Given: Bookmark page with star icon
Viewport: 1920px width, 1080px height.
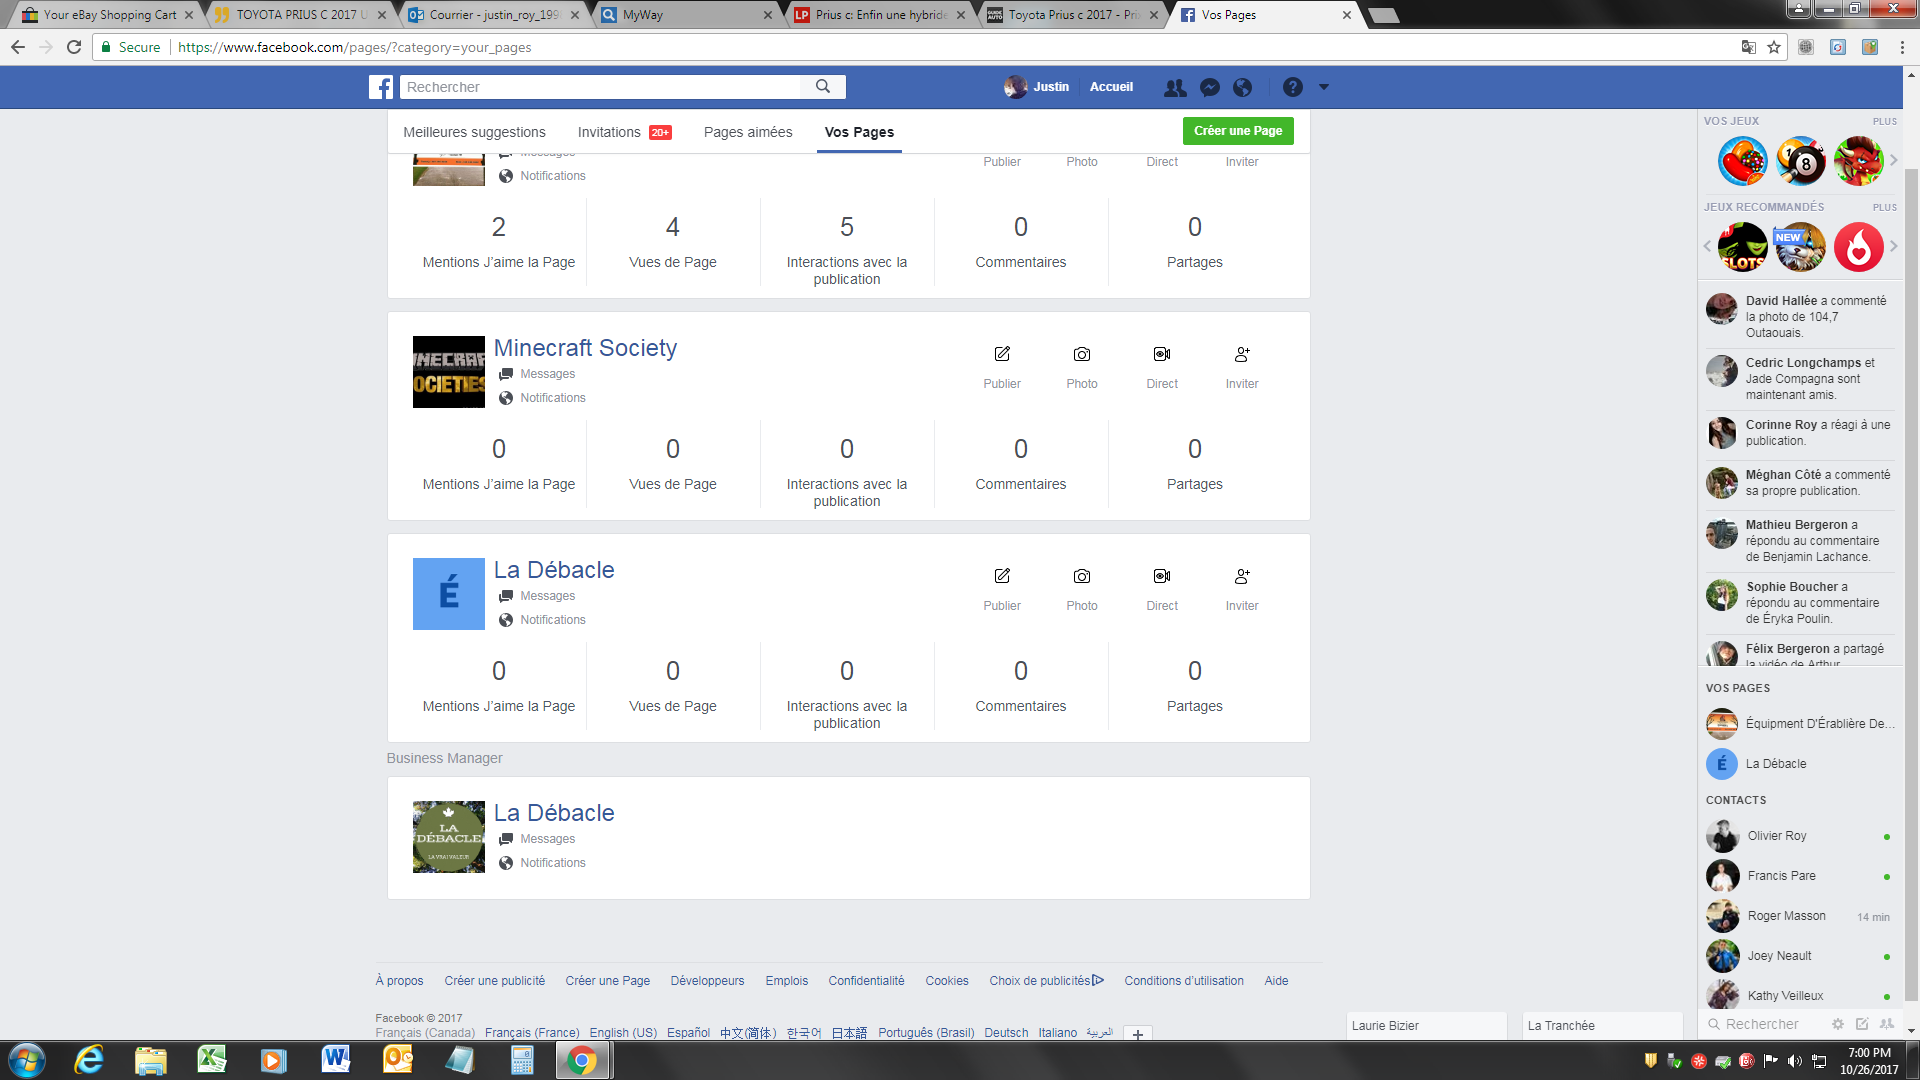Looking at the screenshot, I should [x=1774, y=47].
